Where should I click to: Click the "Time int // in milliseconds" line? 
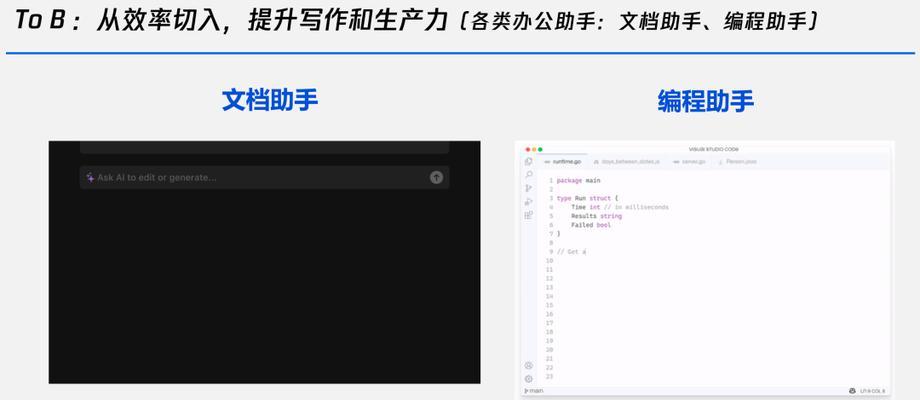coord(620,207)
